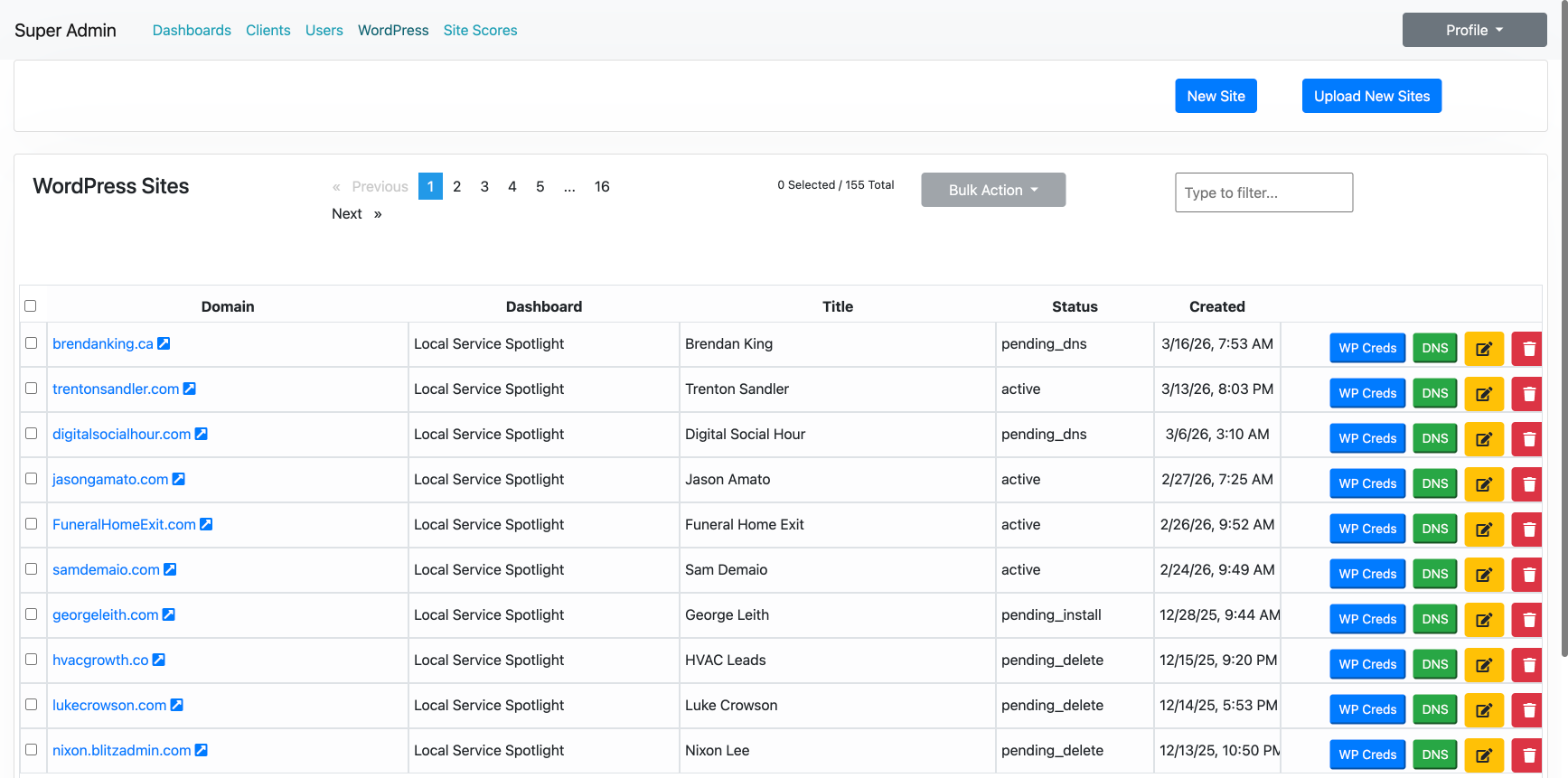
Task: Open external link icon beside brendanking.ca
Action: coord(164,343)
